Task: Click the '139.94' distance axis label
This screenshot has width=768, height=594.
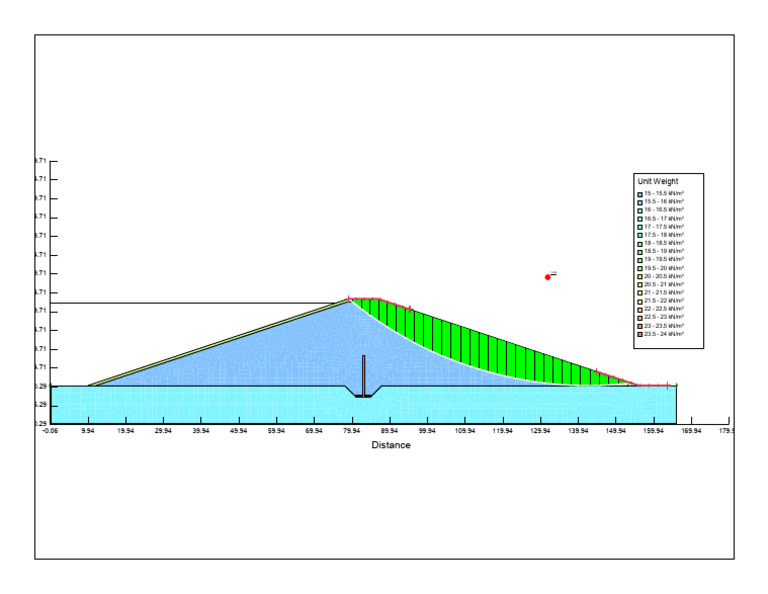Action: tap(578, 431)
